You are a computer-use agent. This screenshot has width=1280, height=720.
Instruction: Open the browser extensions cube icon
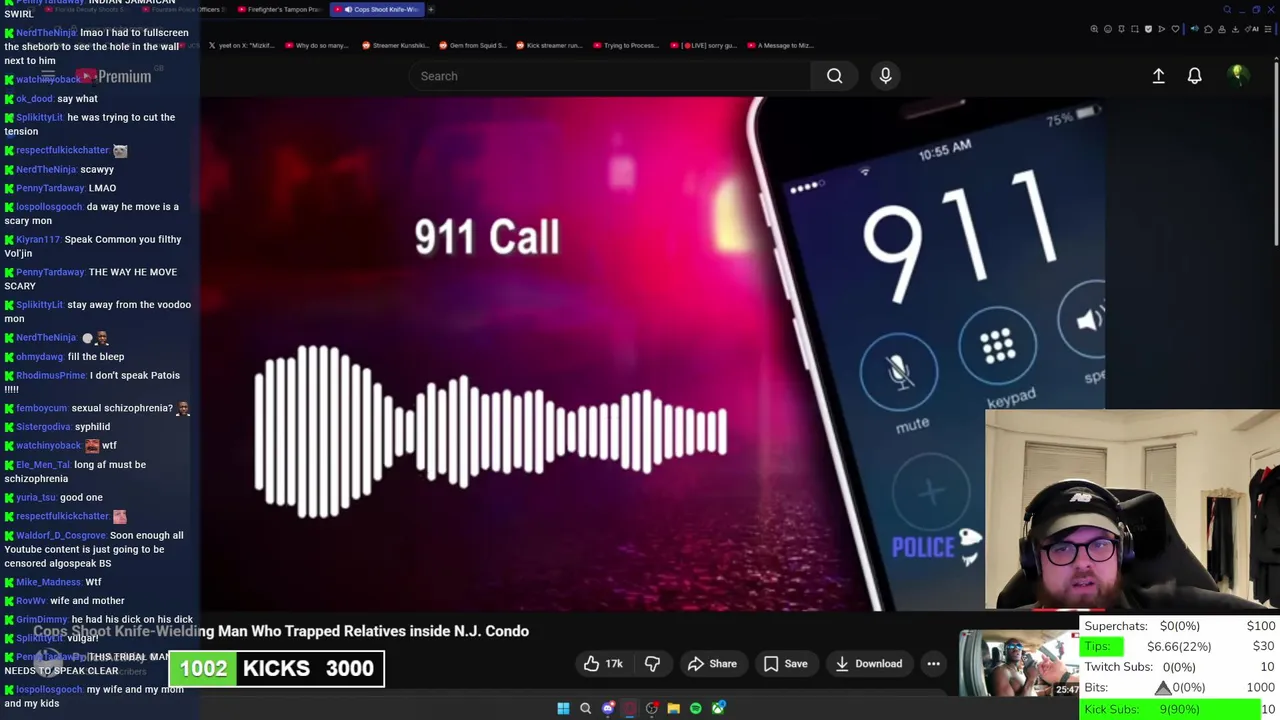(1208, 29)
